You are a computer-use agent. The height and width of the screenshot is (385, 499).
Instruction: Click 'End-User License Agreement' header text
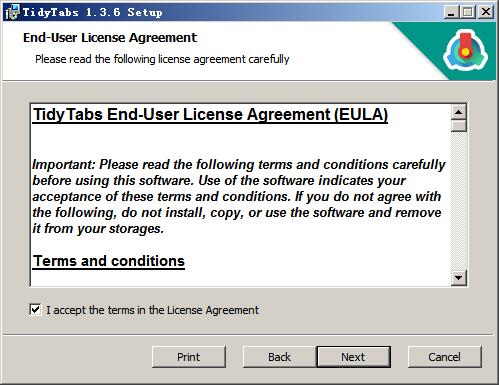(x=110, y=38)
